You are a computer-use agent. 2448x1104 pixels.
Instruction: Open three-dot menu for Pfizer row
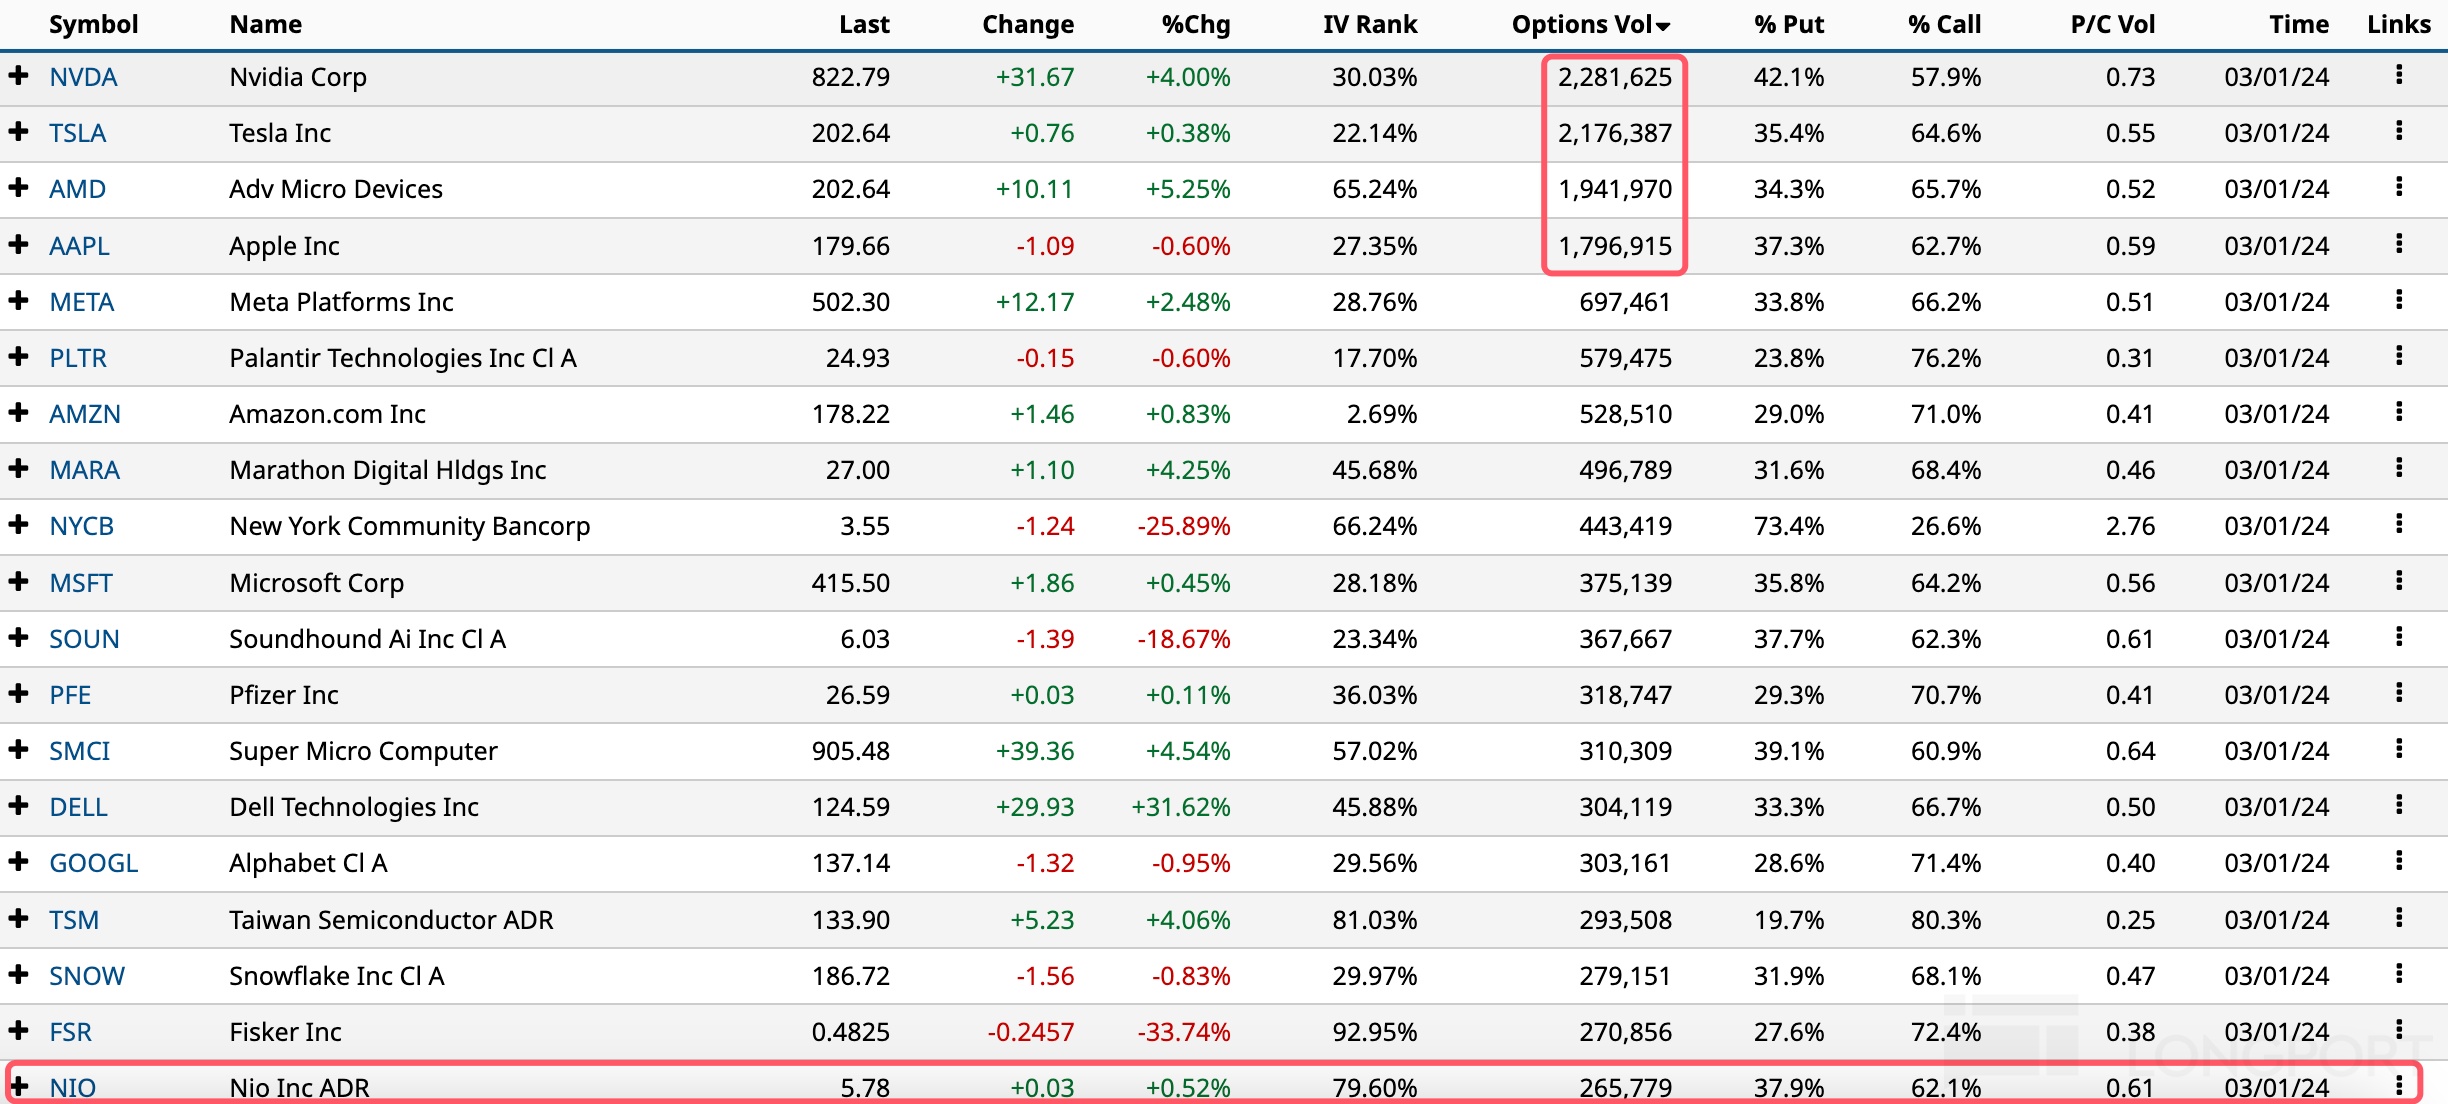point(2398,693)
